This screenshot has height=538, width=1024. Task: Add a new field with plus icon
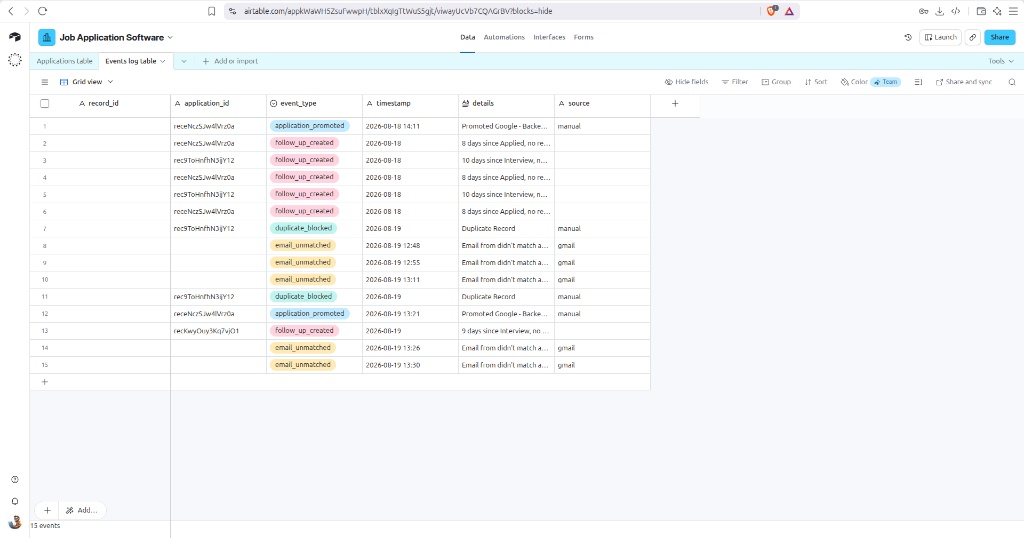pos(675,103)
